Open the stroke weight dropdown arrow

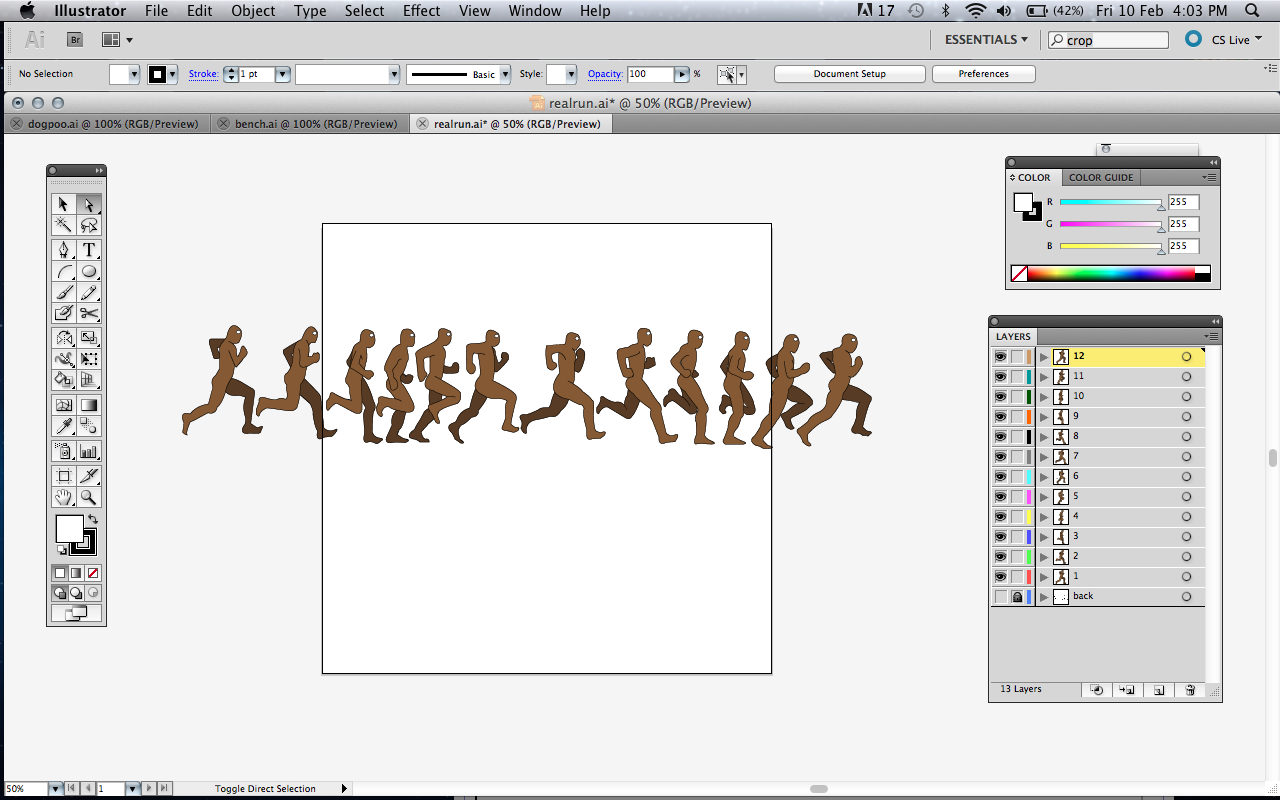(x=282, y=74)
